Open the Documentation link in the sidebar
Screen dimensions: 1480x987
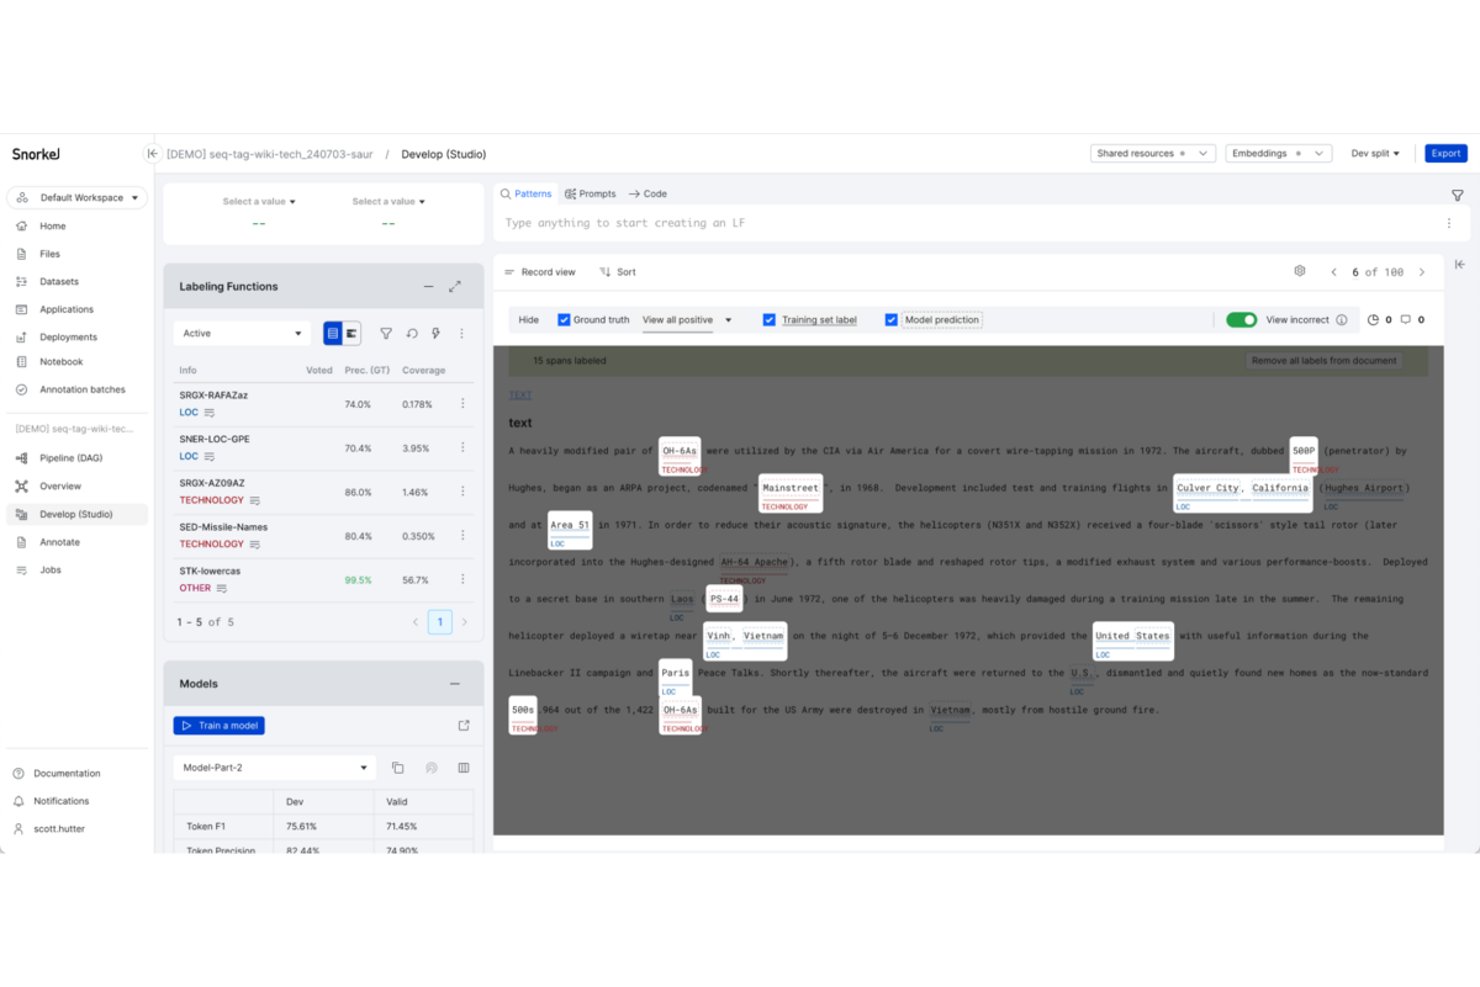[x=67, y=774]
